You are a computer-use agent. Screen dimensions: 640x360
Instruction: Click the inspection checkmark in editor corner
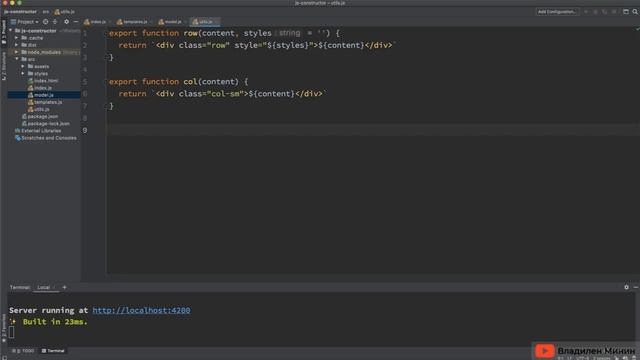(x=637, y=29)
